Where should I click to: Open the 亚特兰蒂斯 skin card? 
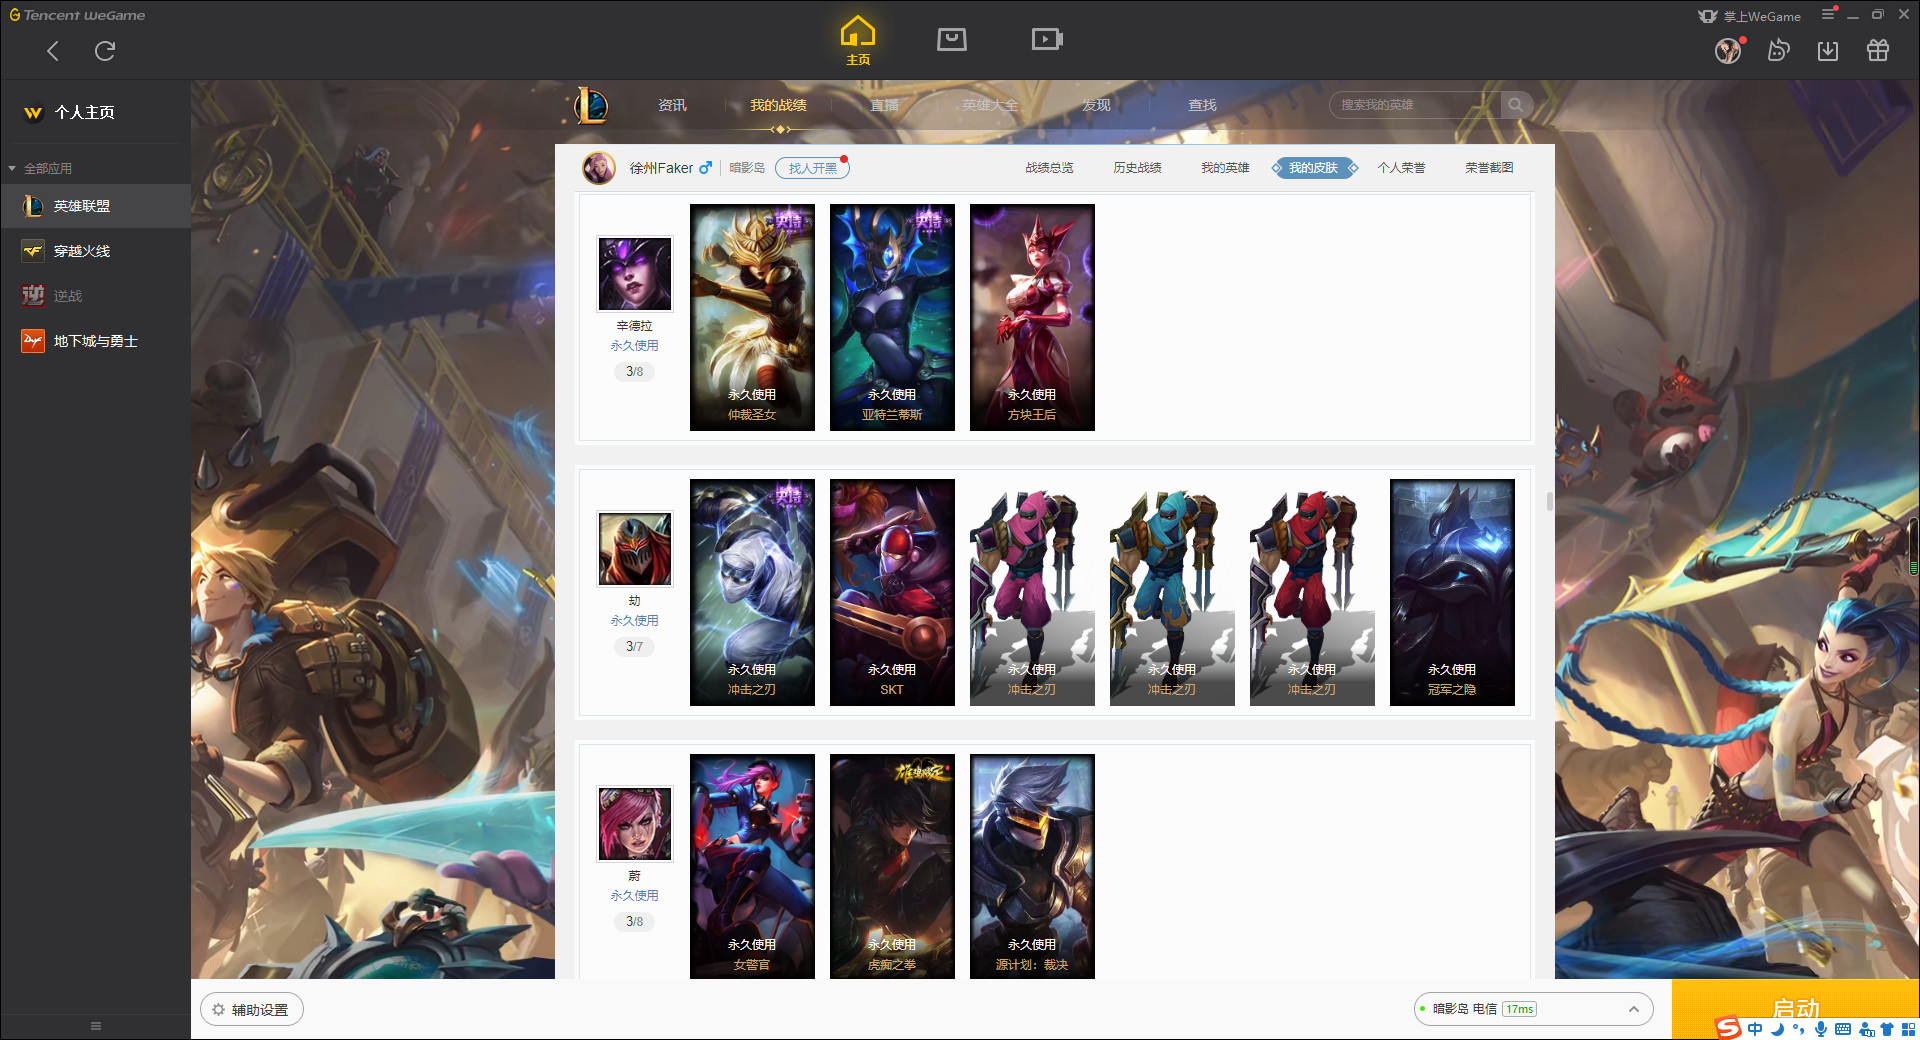click(892, 317)
